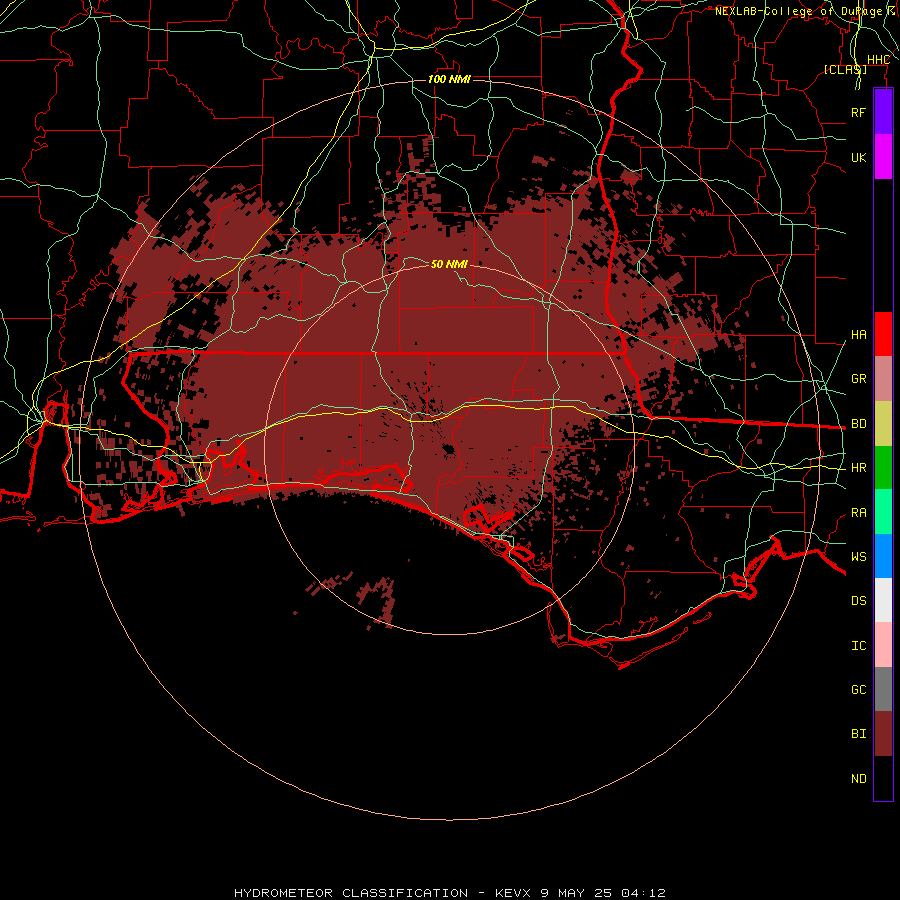This screenshot has height=900, width=900.
Task: Click the HA red legend swatch
Action: point(883,334)
